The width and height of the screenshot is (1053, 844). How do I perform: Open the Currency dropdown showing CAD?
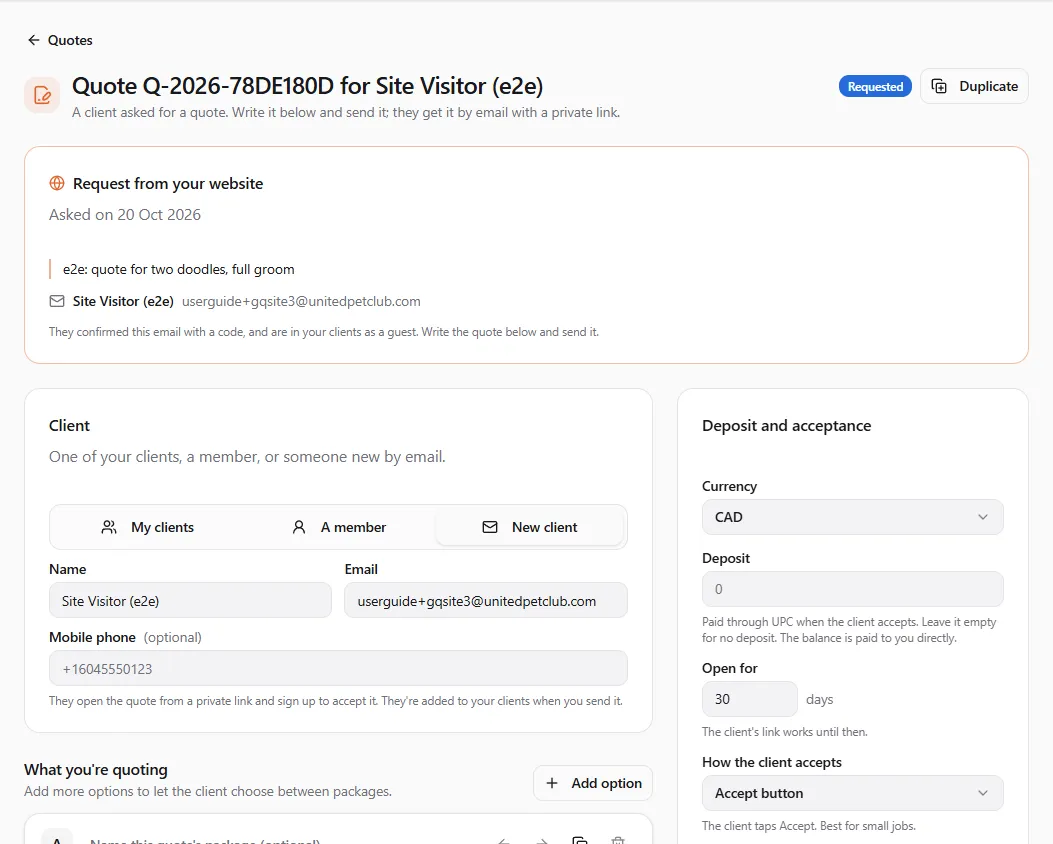[x=853, y=517]
